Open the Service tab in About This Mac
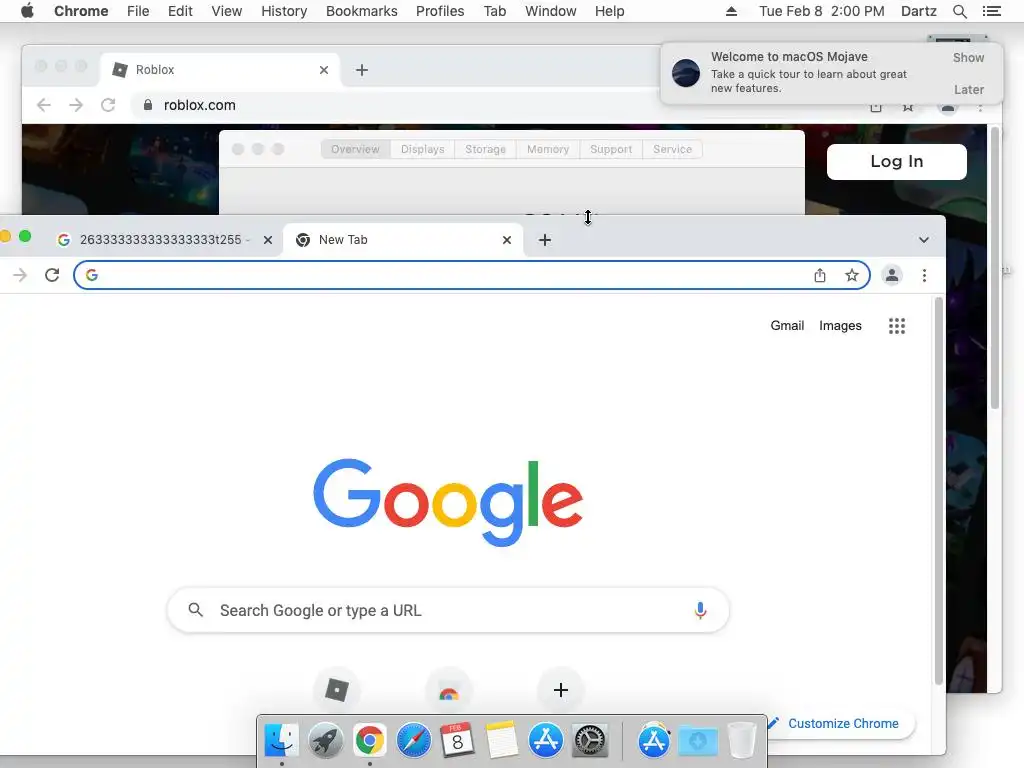 673,150
